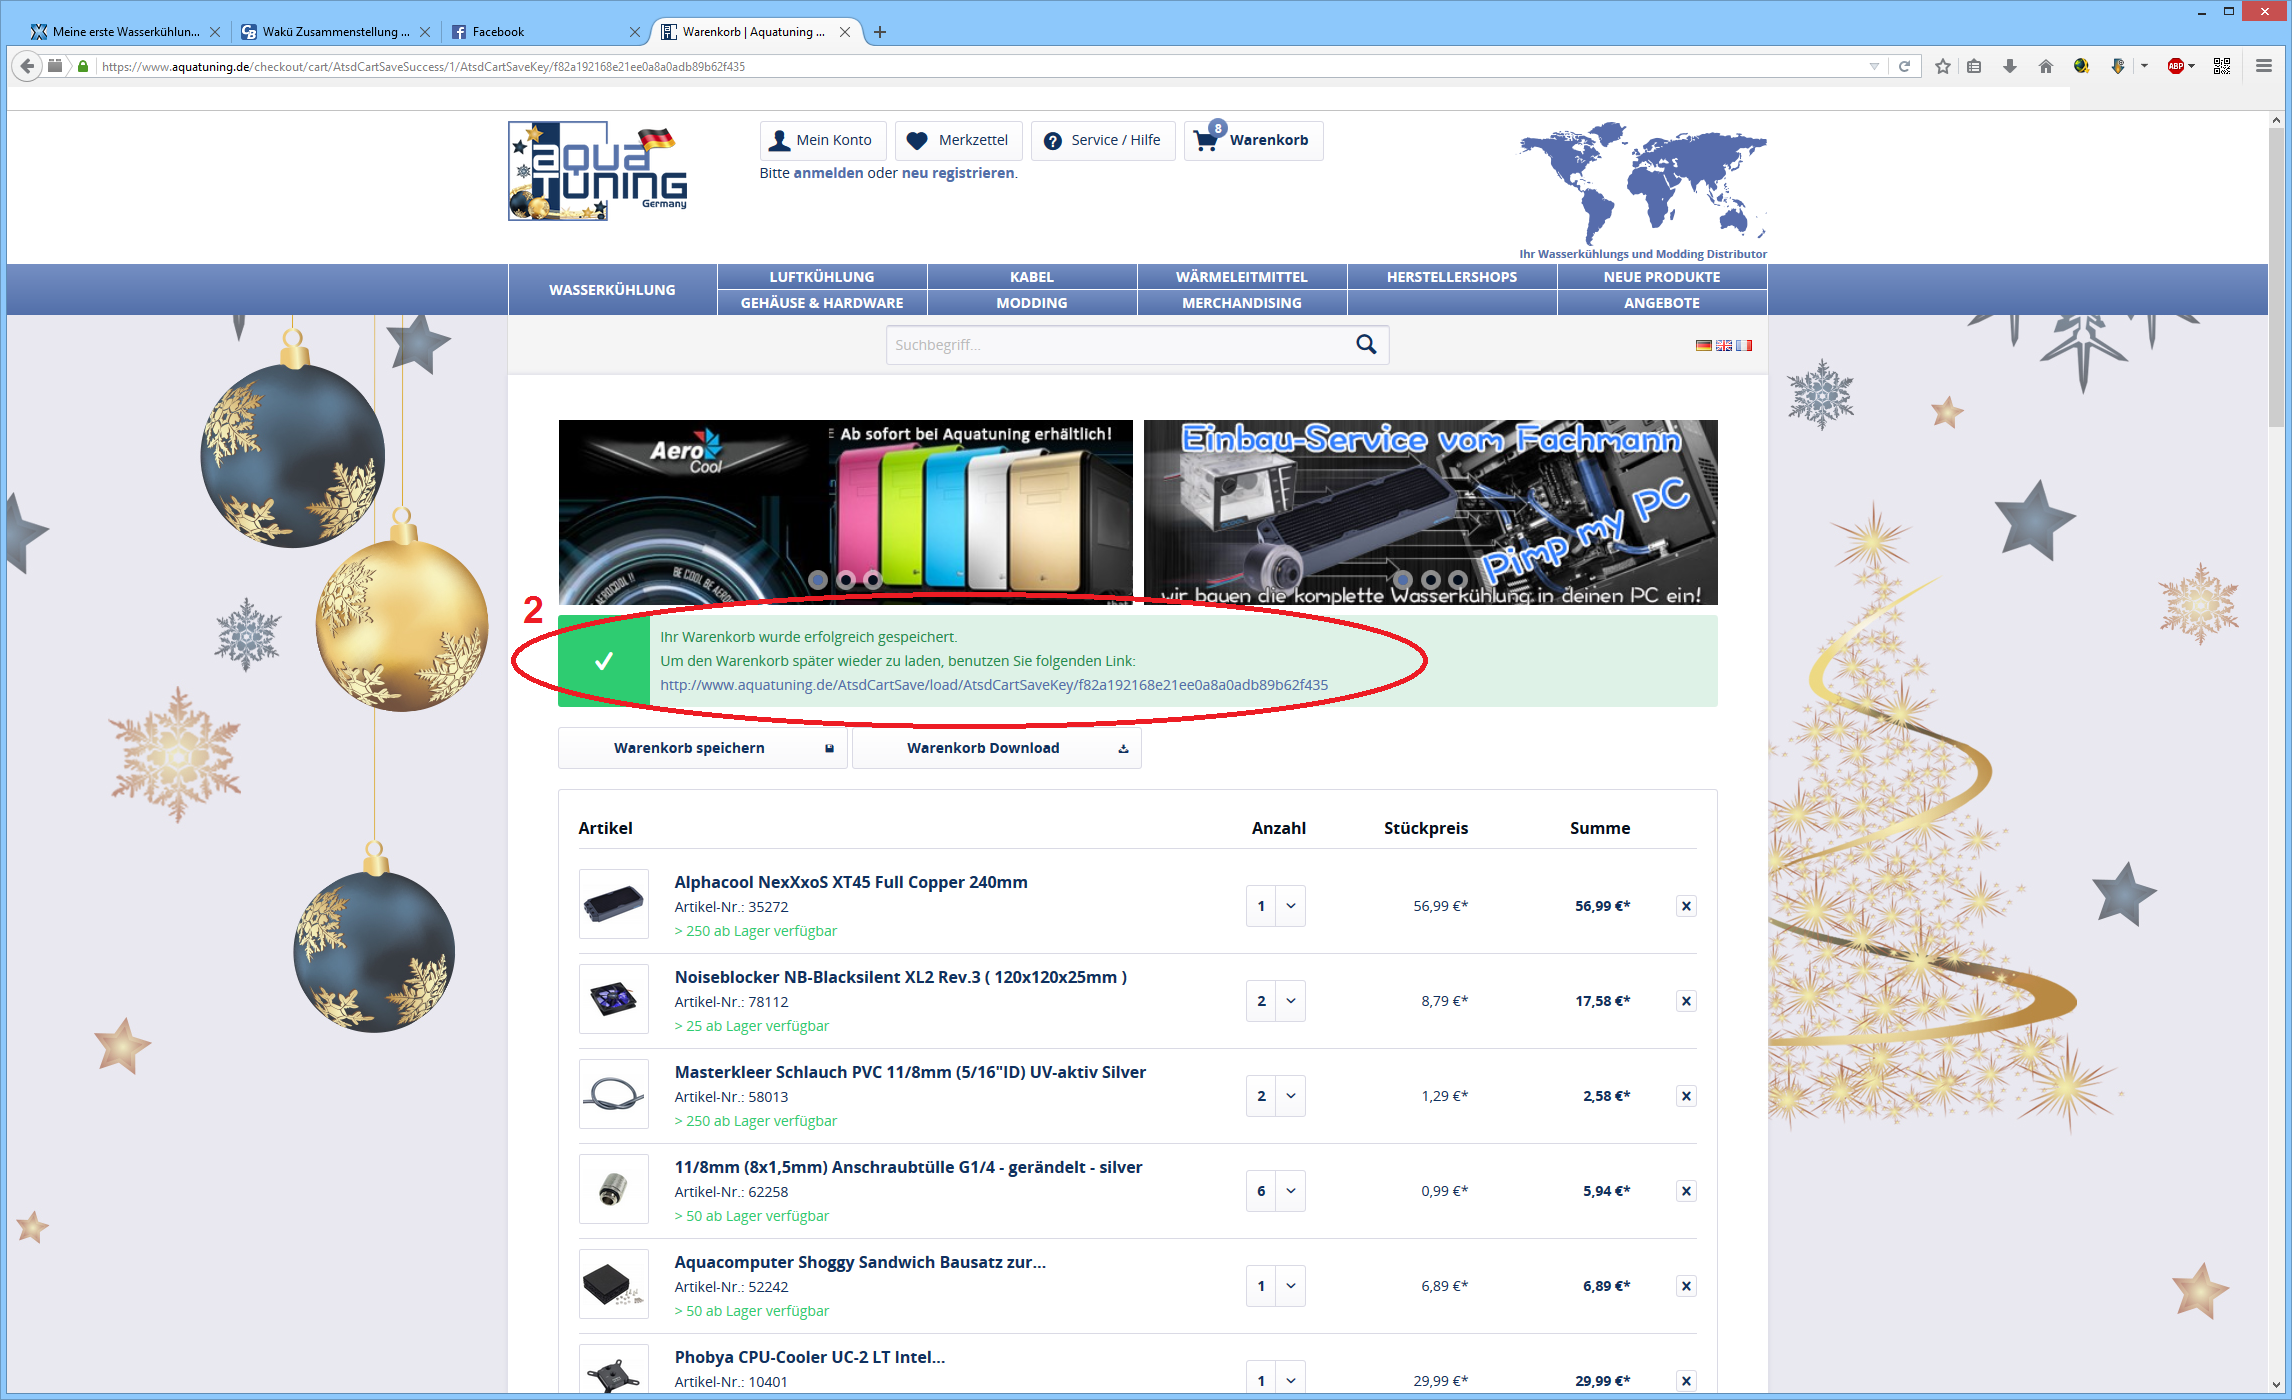The height and width of the screenshot is (1400, 2292).
Task: Remove Noiseblocker NB-Blacksilent fan from cart
Action: point(1686,1001)
